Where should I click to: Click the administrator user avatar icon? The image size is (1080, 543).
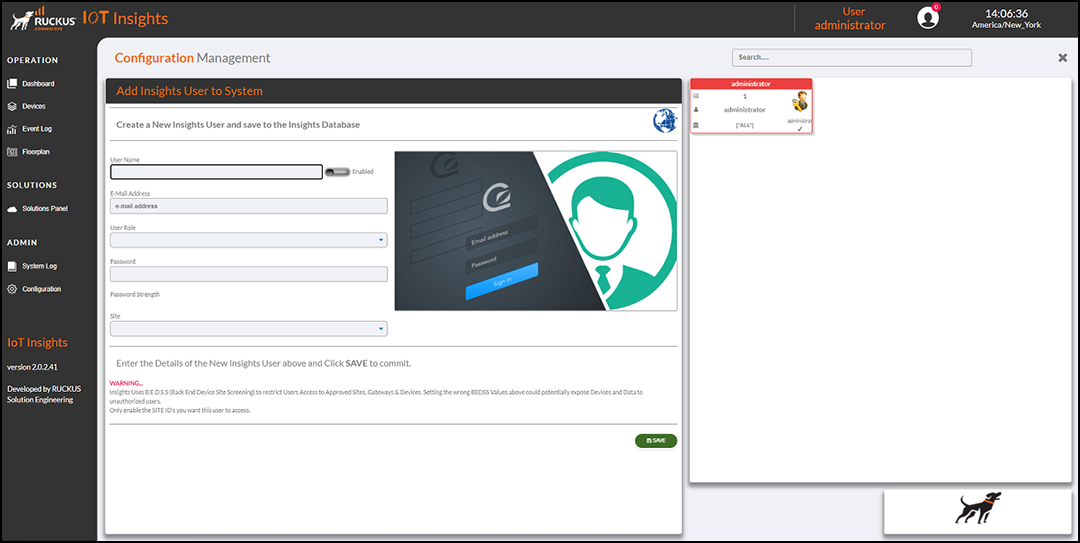[800, 101]
